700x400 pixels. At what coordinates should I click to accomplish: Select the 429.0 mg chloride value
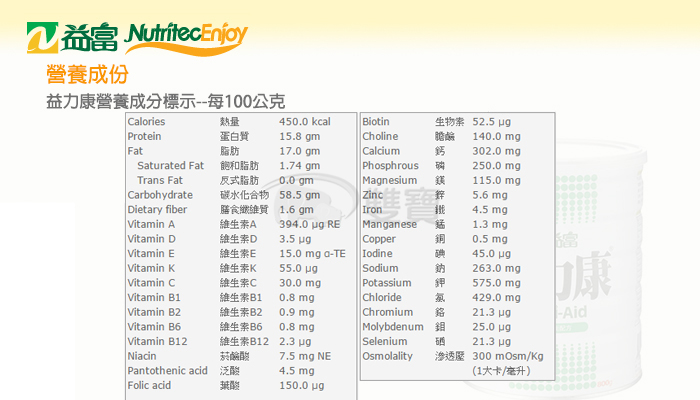coord(496,298)
